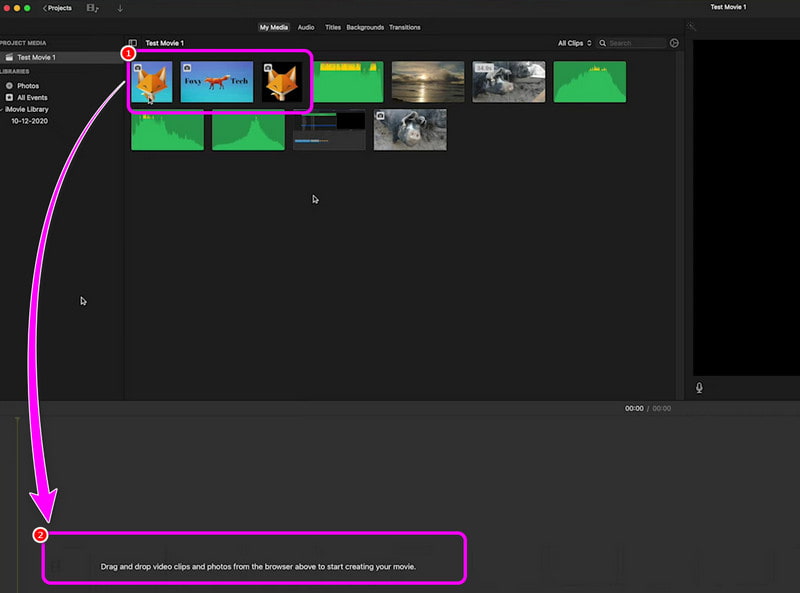Click the Photos icon in Libraries sidebar
800x593 pixels.
click(10, 85)
